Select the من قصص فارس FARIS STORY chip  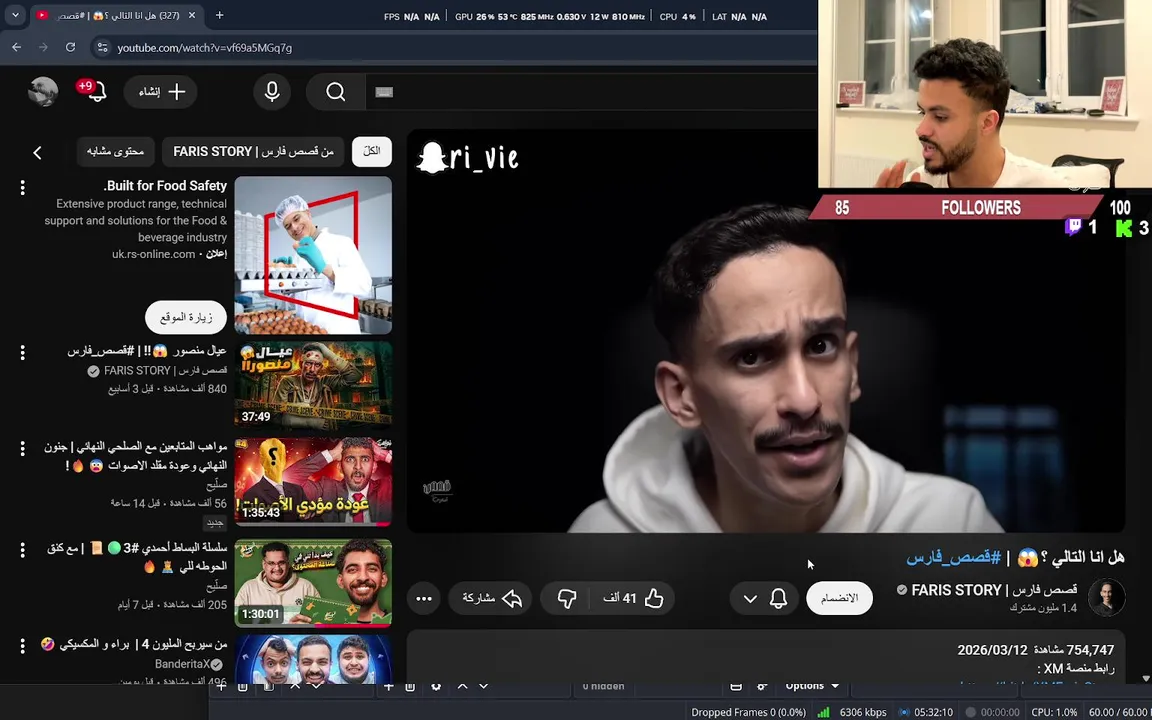(253, 151)
